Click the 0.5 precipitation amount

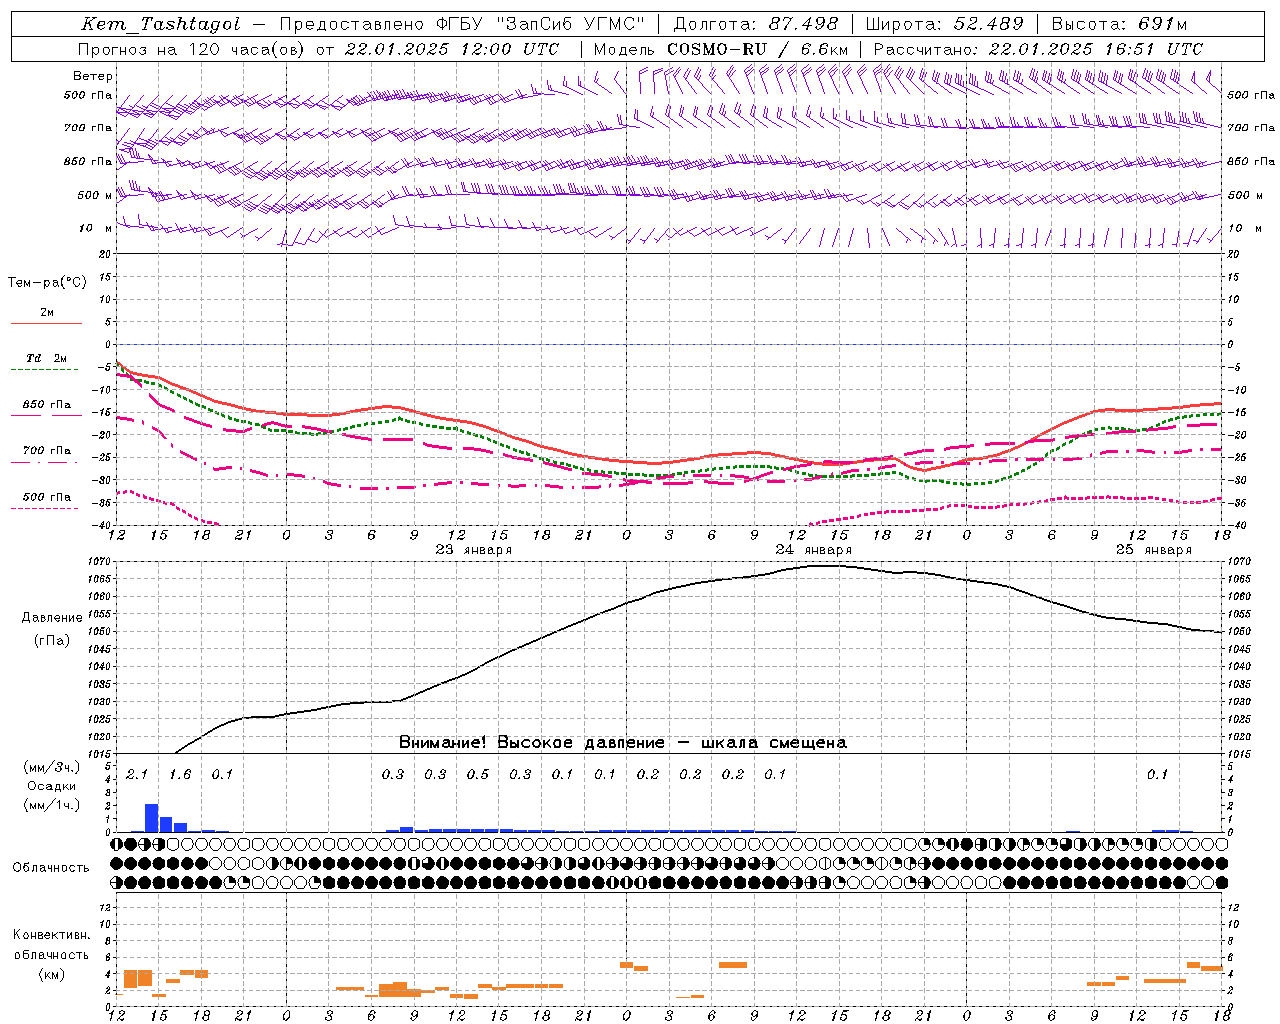coord(478,774)
